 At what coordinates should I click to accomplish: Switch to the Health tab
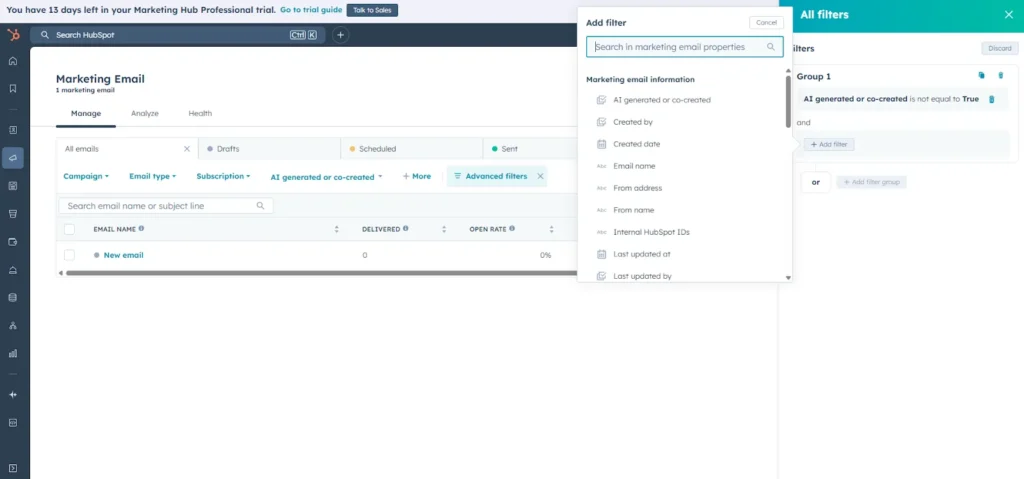pos(200,114)
